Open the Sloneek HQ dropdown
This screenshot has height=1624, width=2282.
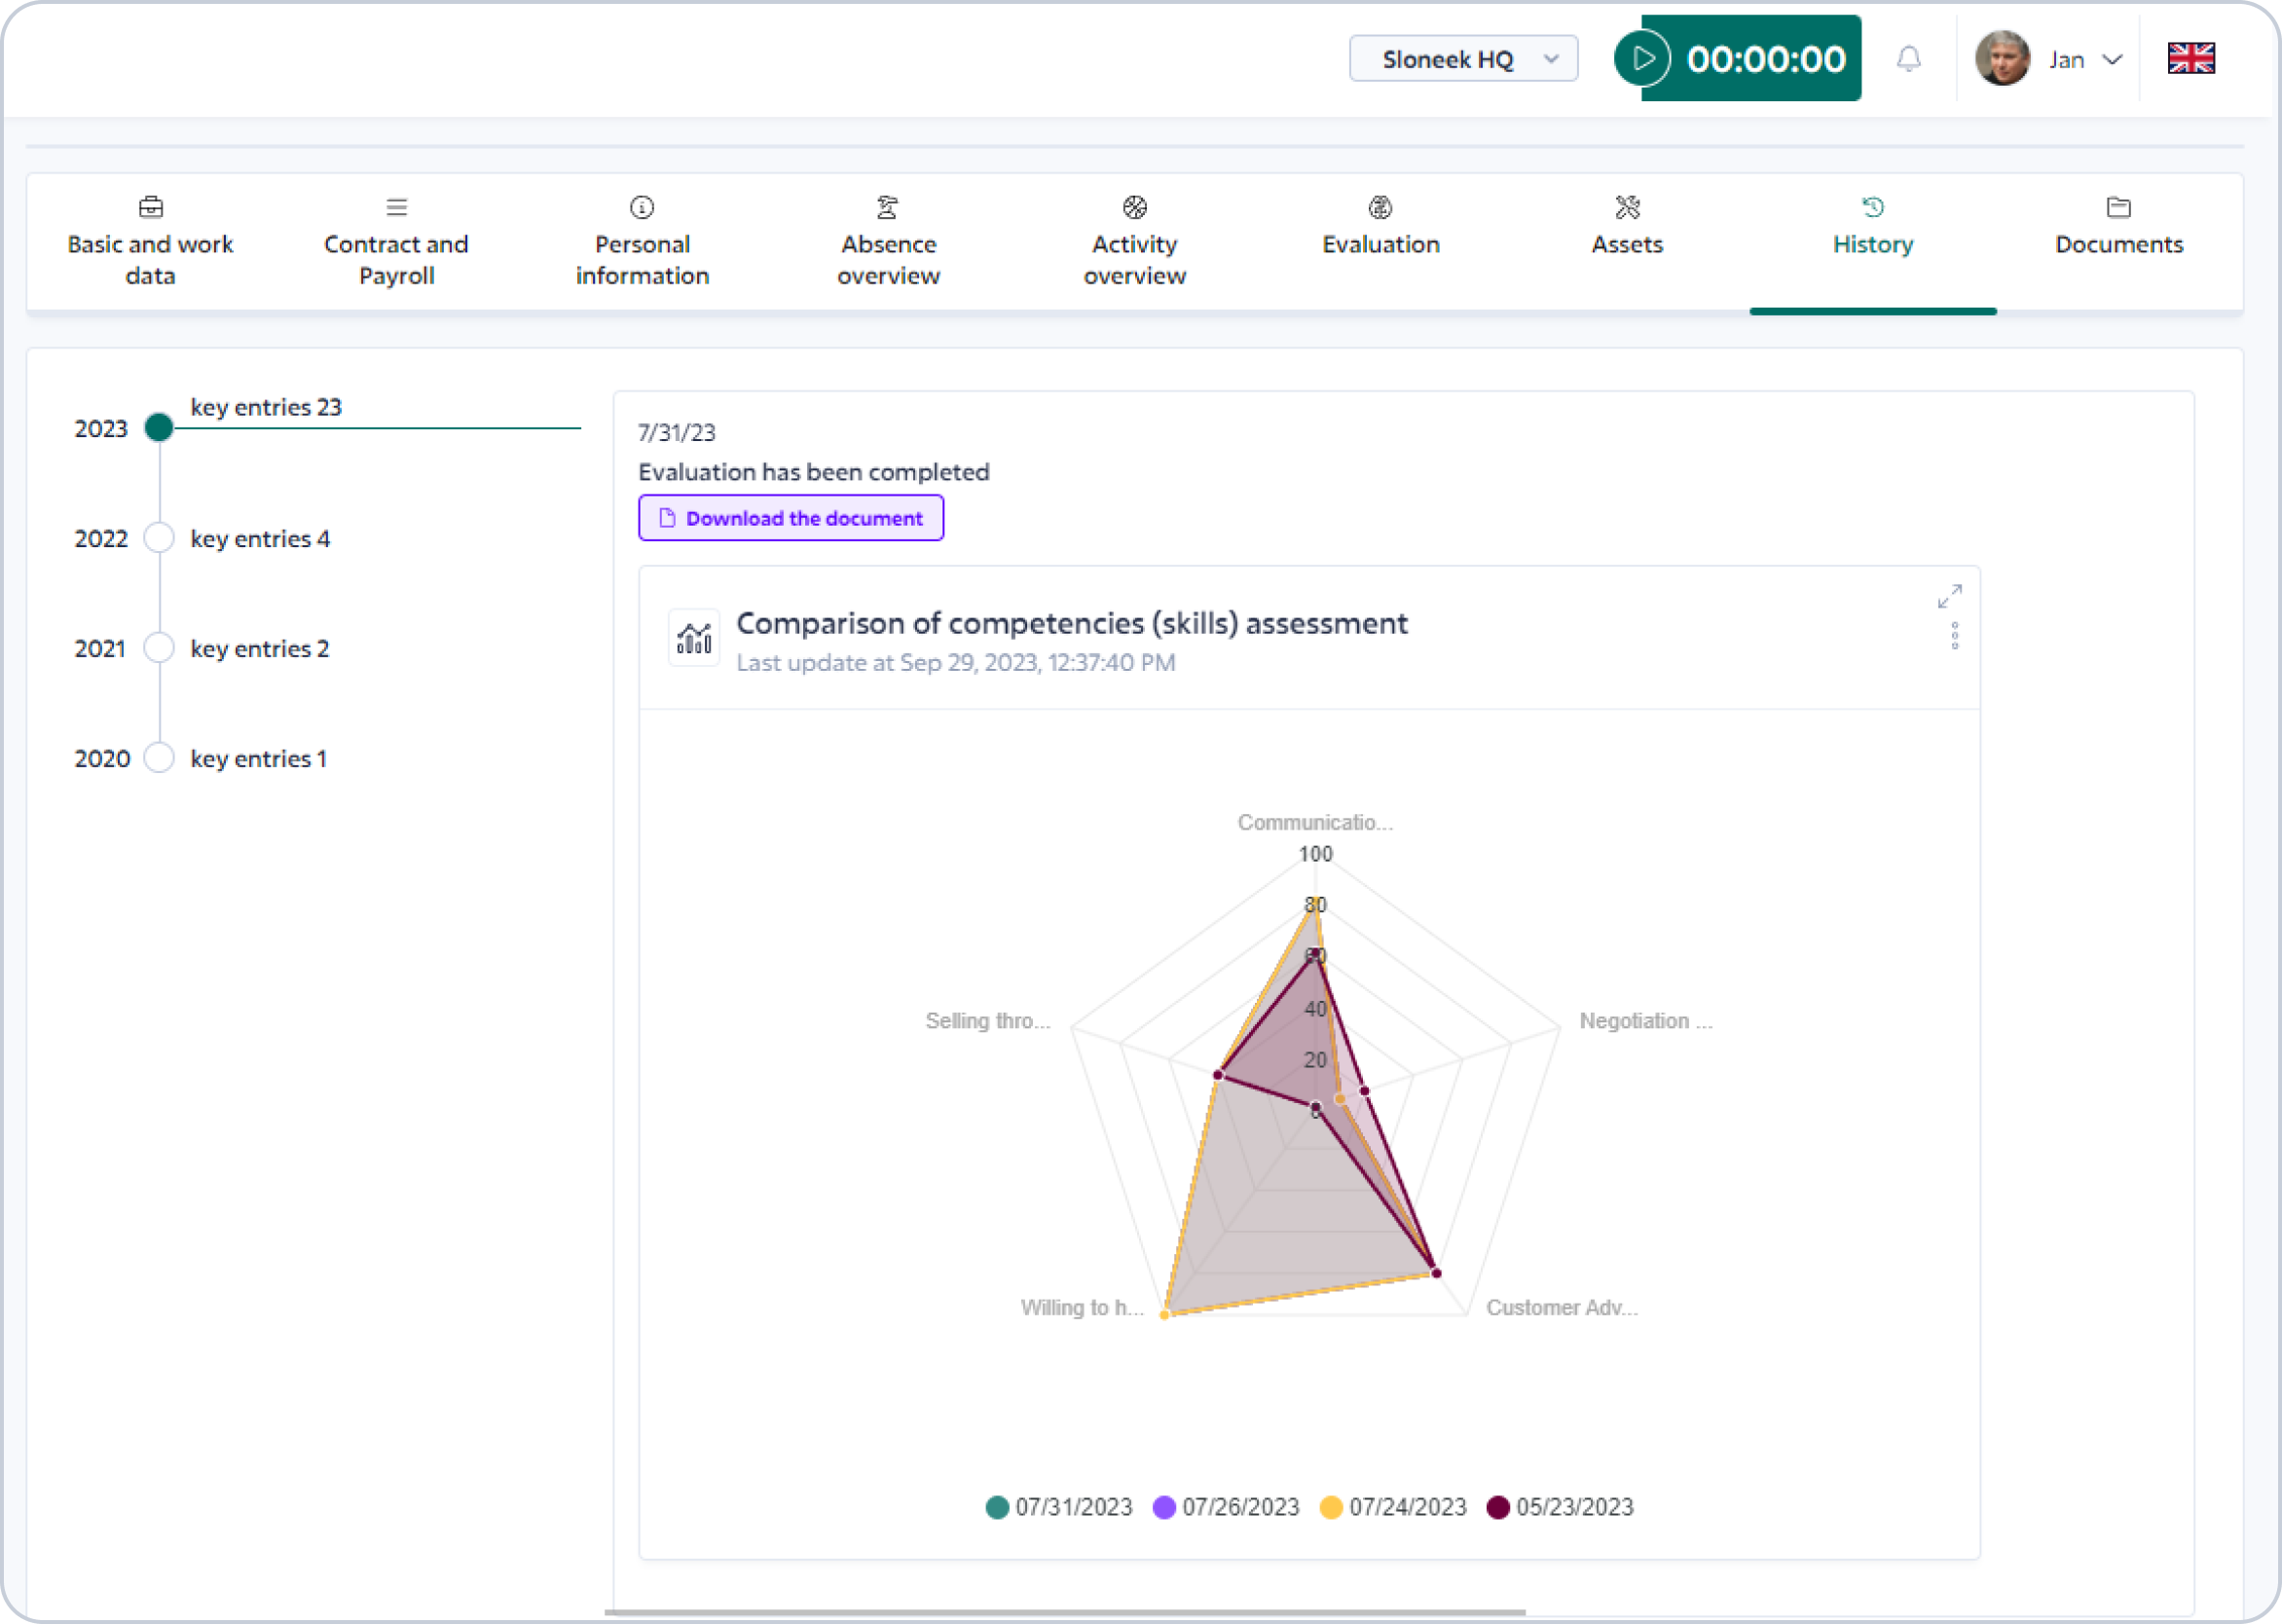tap(1463, 59)
